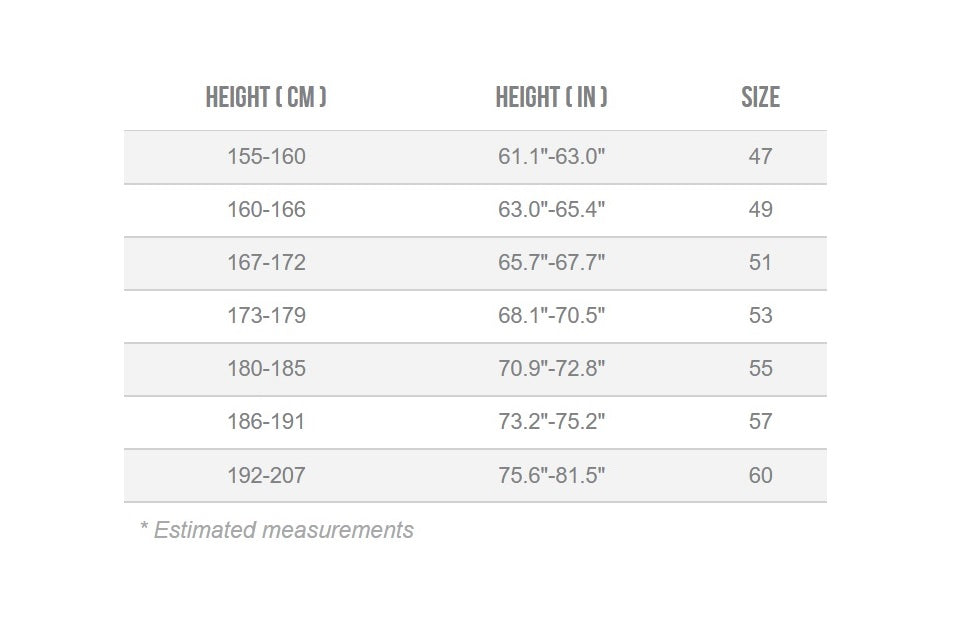Select size 55 cell
970x640 pixels.
point(760,369)
